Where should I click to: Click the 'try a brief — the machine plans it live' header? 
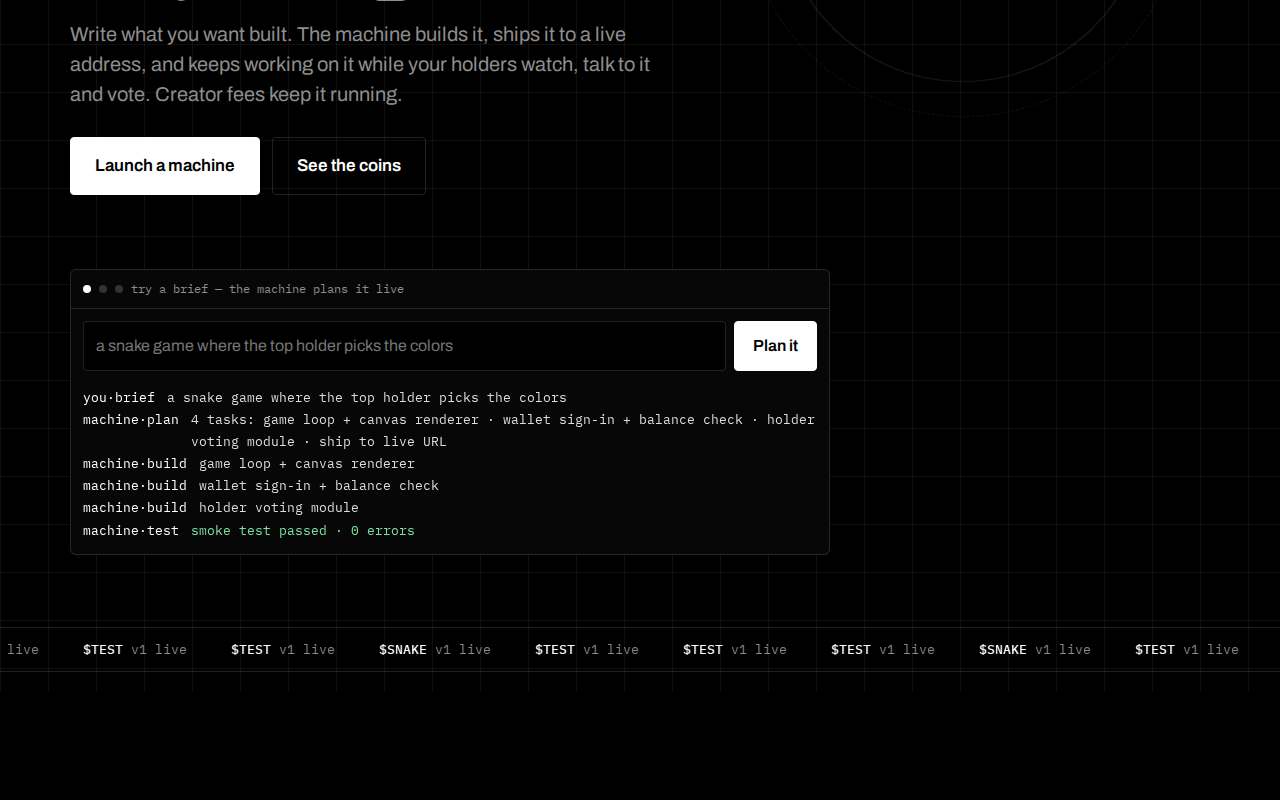(267, 289)
